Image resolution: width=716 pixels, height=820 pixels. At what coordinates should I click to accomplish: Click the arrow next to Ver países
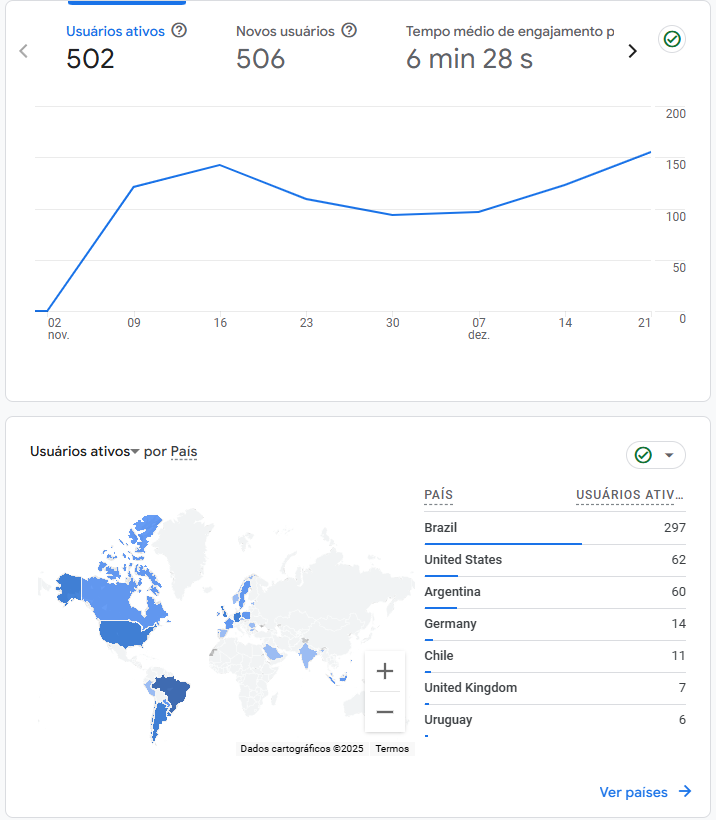(x=685, y=791)
